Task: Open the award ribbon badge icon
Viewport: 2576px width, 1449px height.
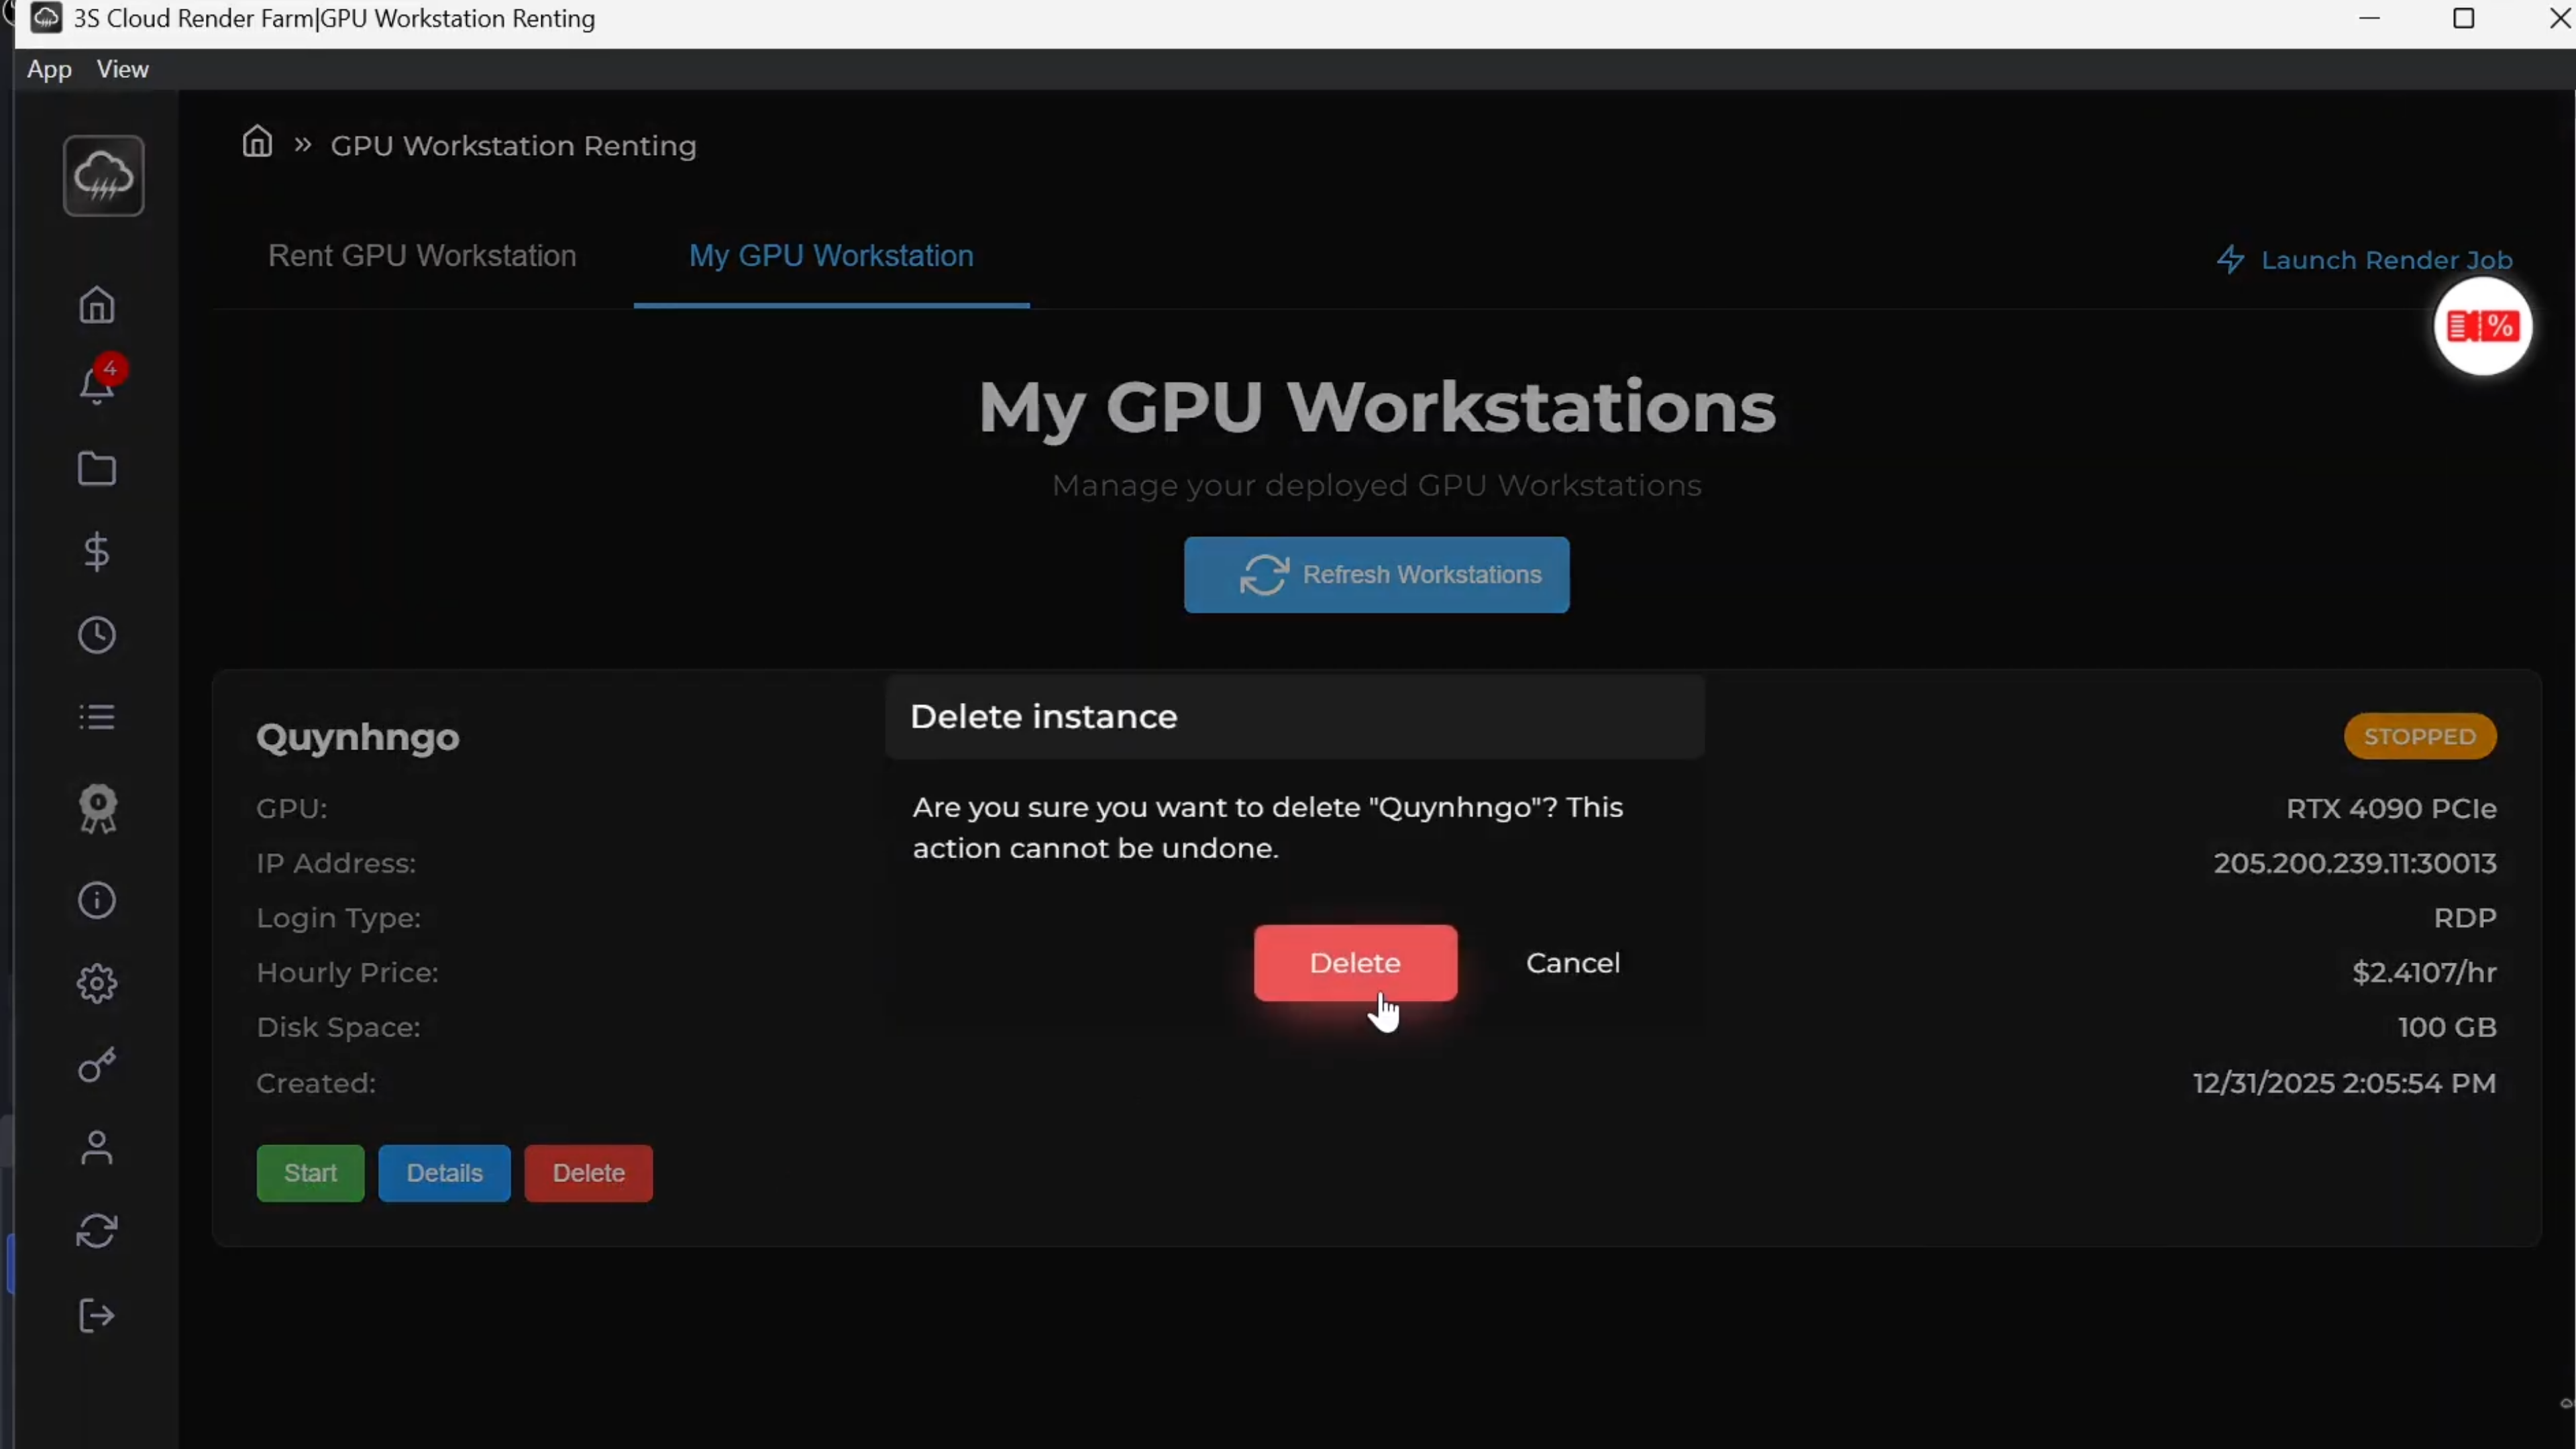Action: [97, 809]
